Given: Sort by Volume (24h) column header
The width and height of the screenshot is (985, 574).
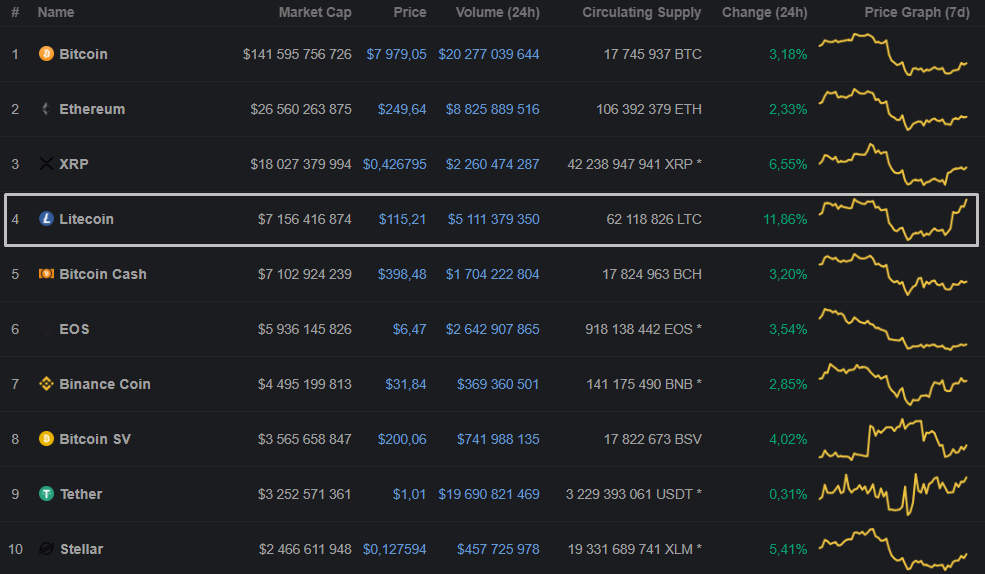Looking at the screenshot, I should click(x=498, y=12).
